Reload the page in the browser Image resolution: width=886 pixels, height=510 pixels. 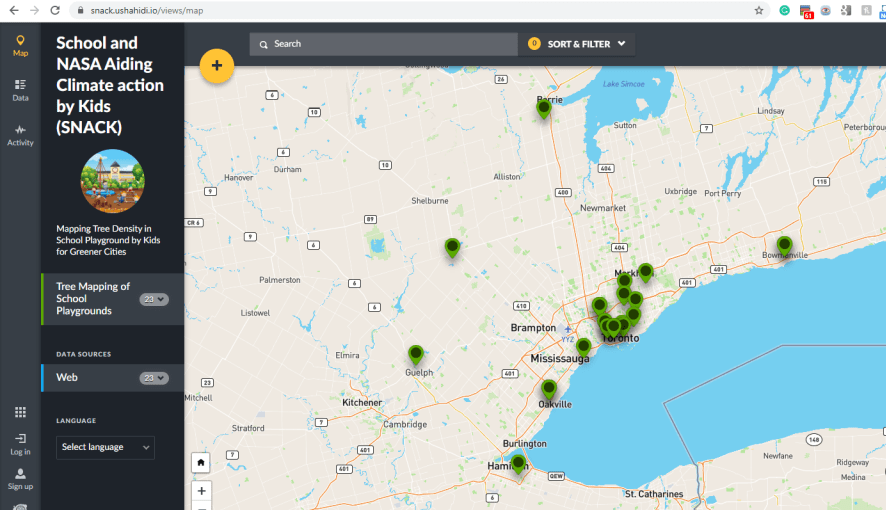click(56, 10)
